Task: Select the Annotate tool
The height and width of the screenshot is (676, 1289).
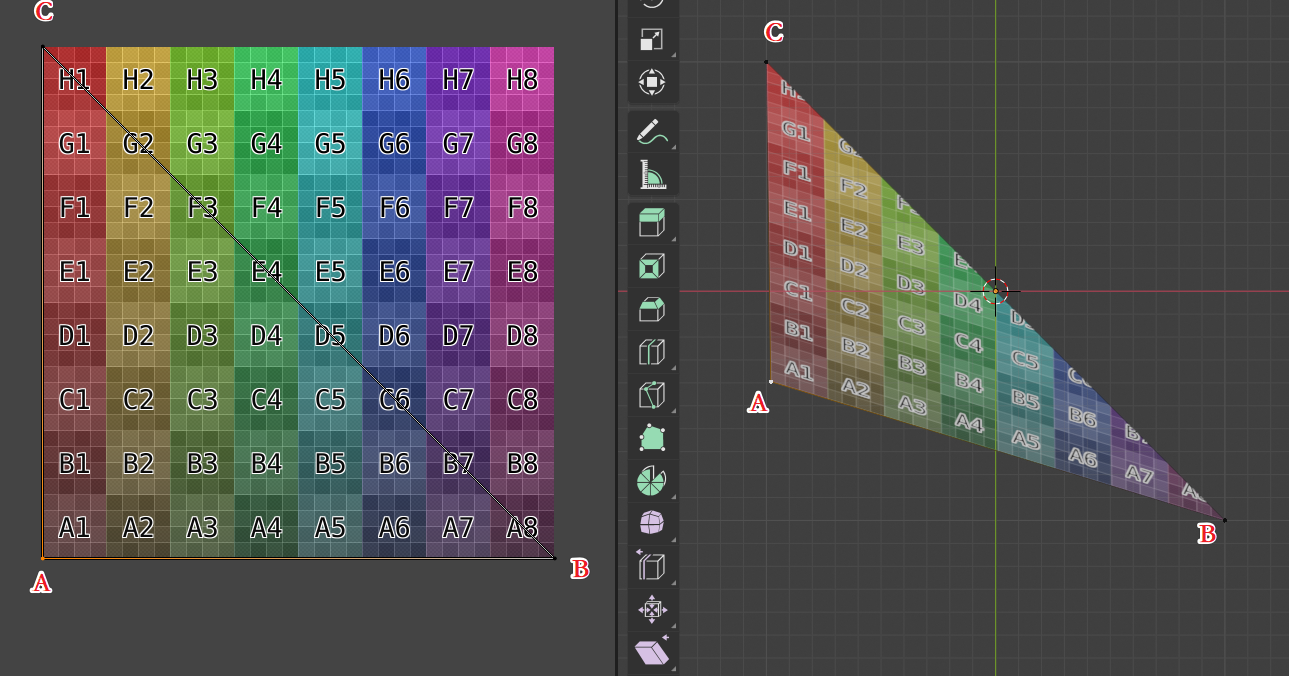Action: tap(652, 131)
